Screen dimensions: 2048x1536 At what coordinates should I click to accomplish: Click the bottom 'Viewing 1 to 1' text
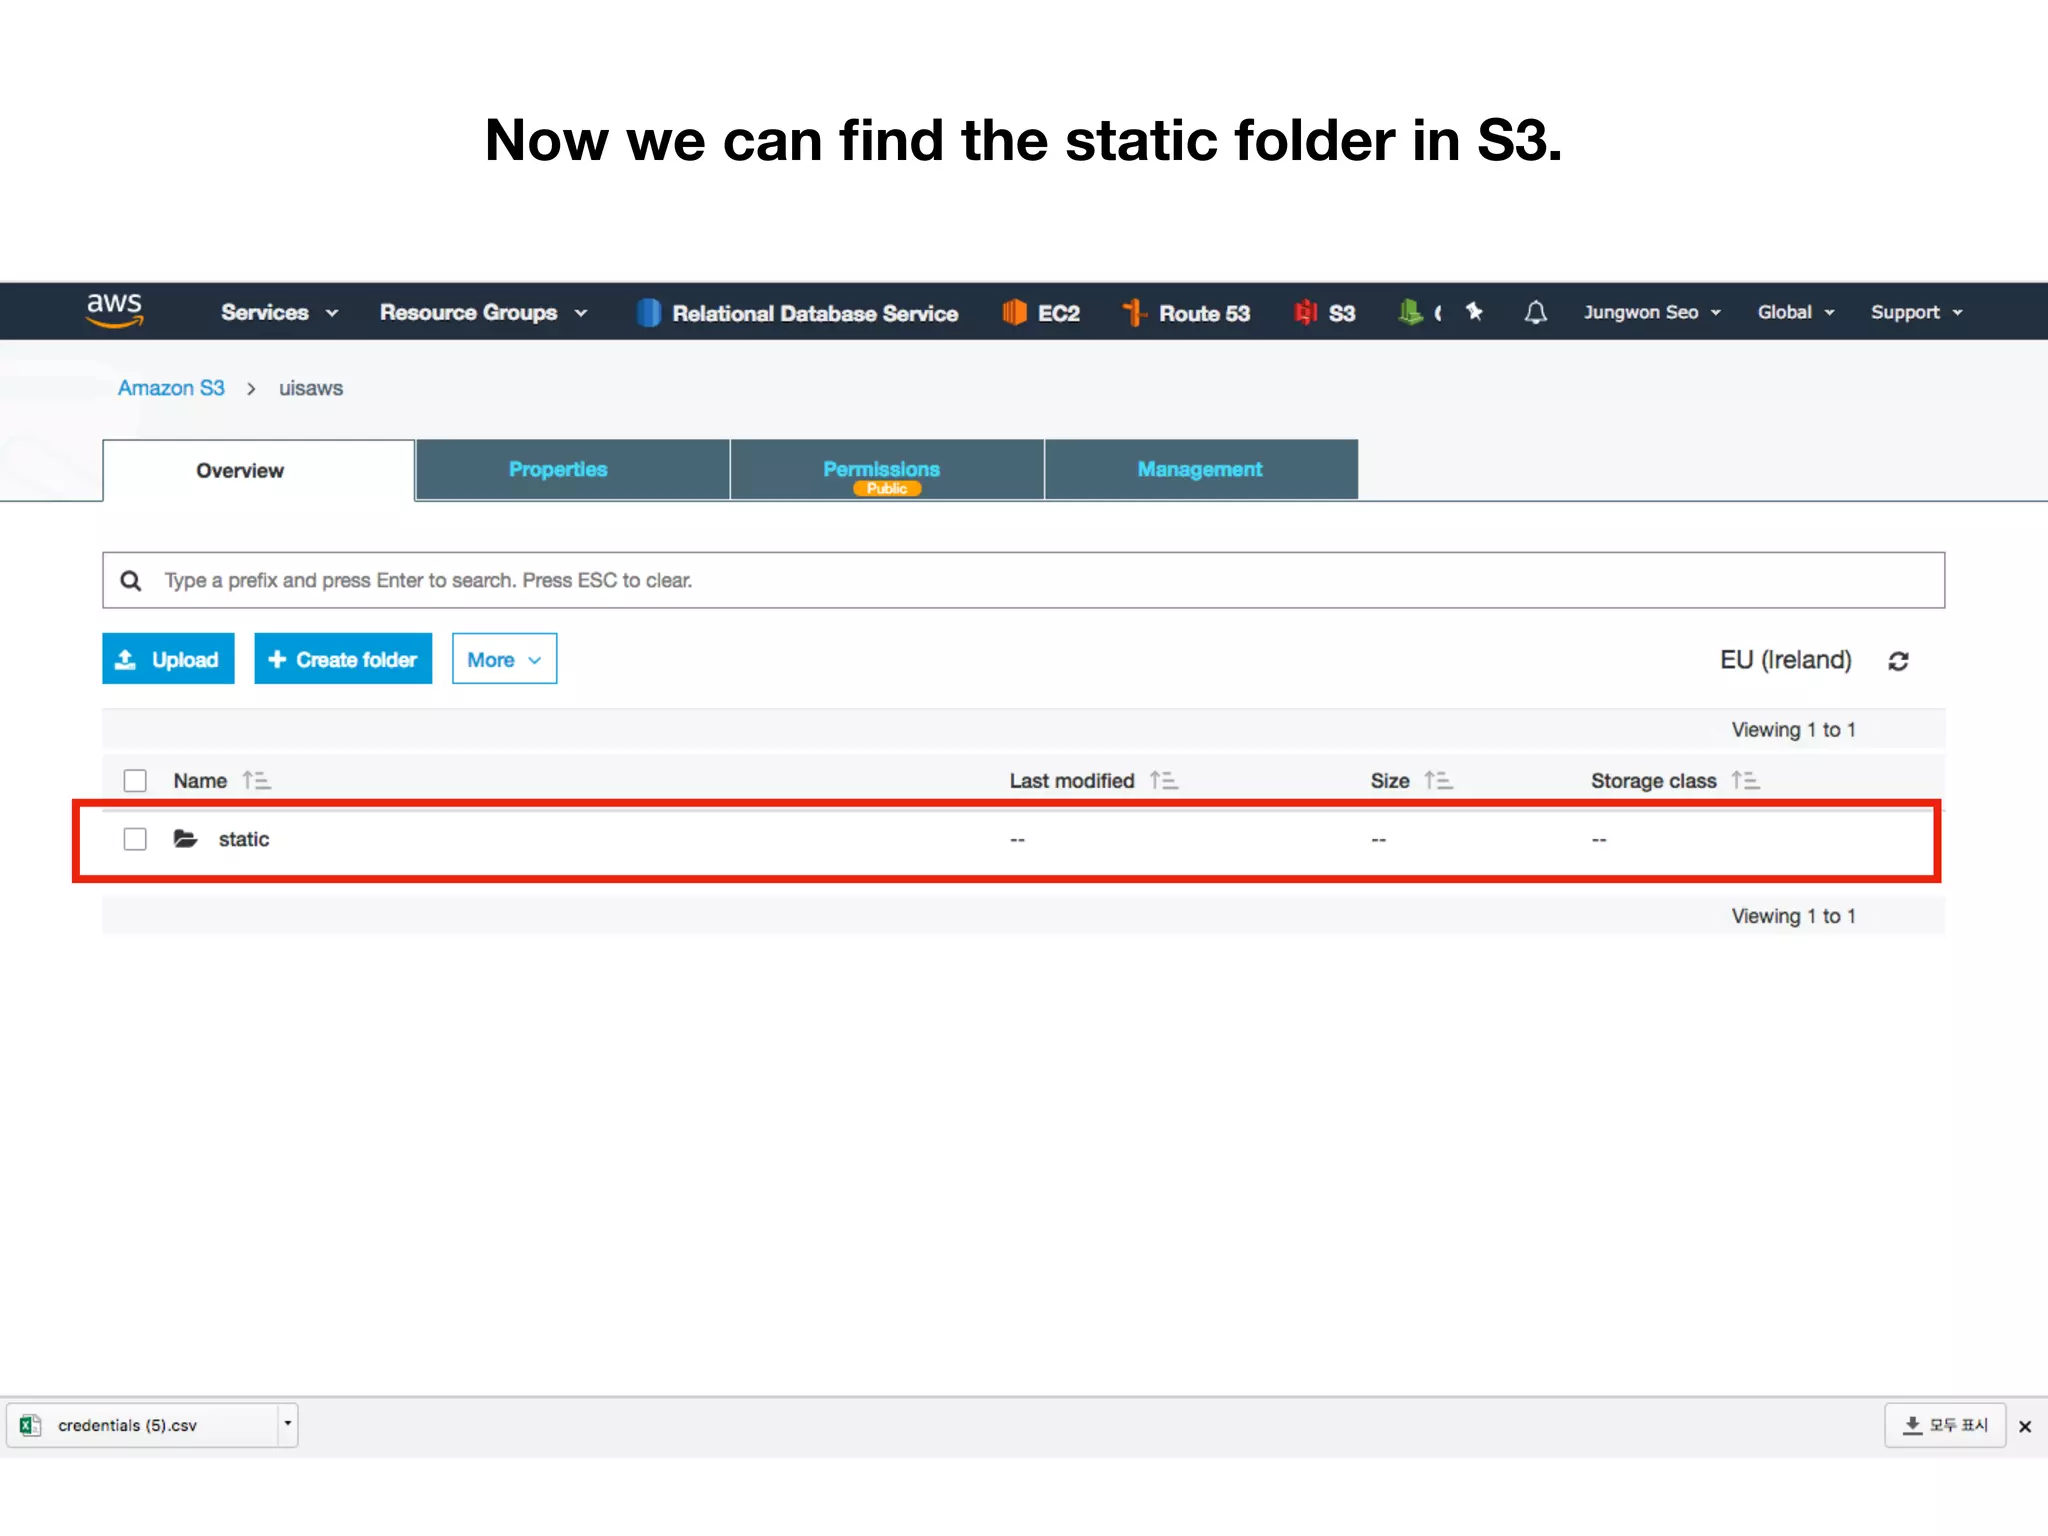tap(1794, 916)
